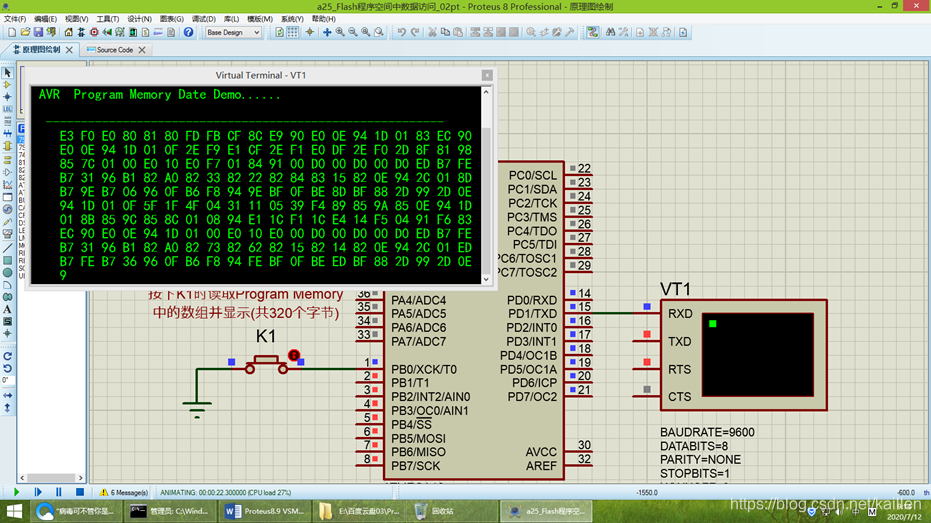Open the Base Design variant dropdown
This screenshot has height=523, width=931.
233,32
